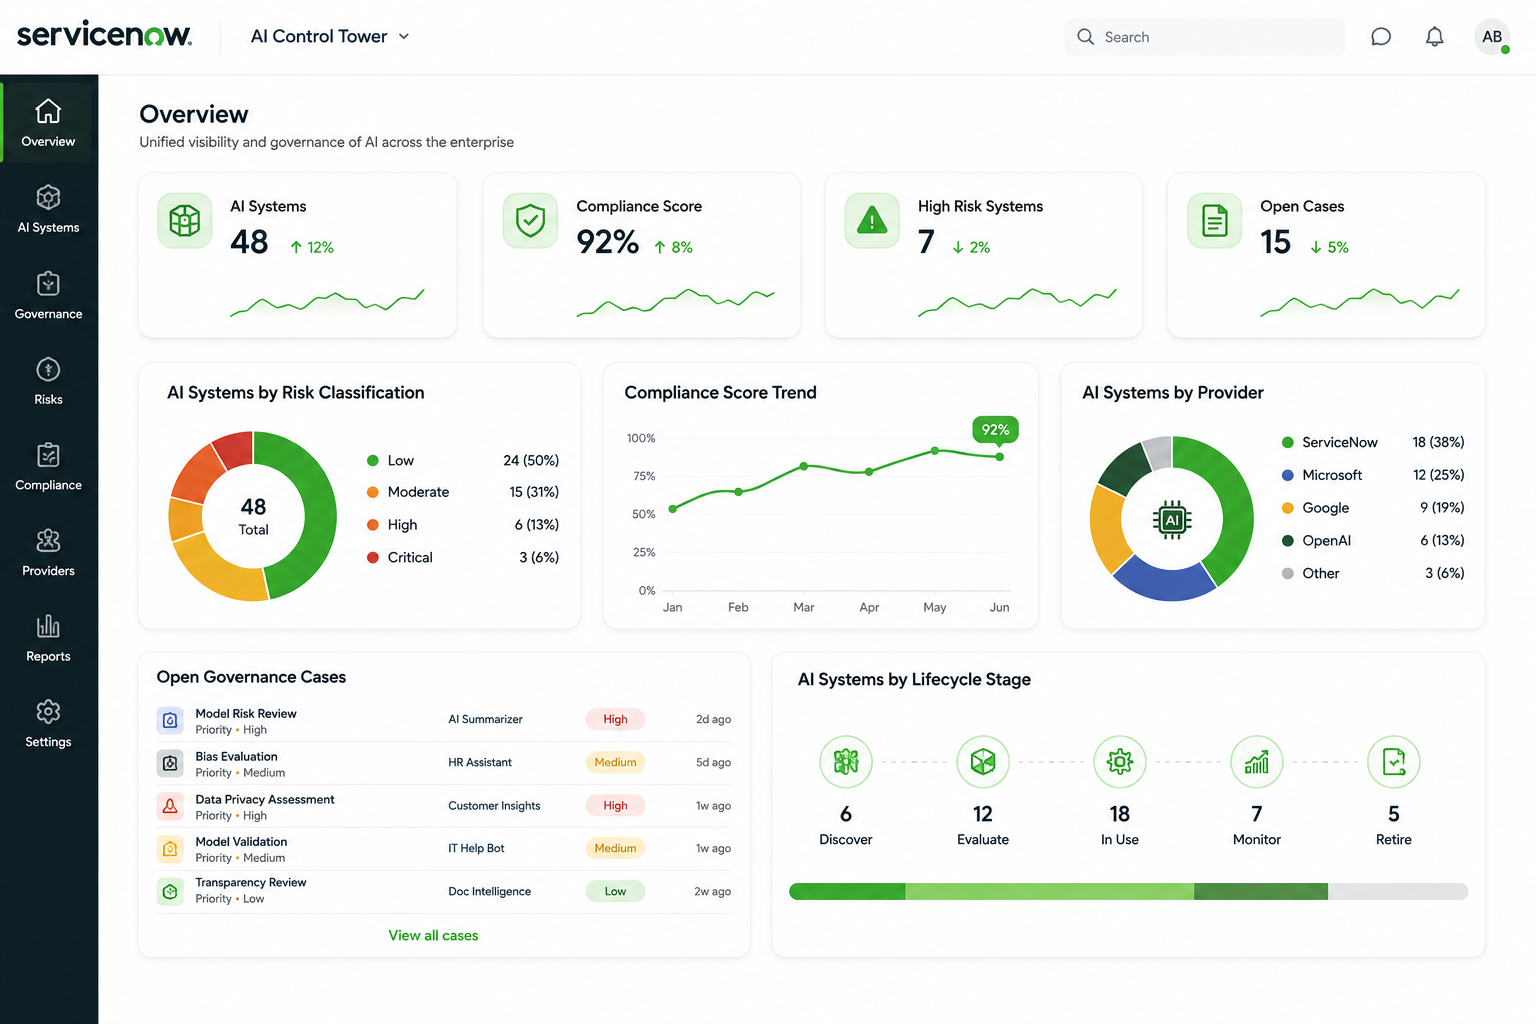Click Google provider legend label
1536x1024 pixels.
1326,508
